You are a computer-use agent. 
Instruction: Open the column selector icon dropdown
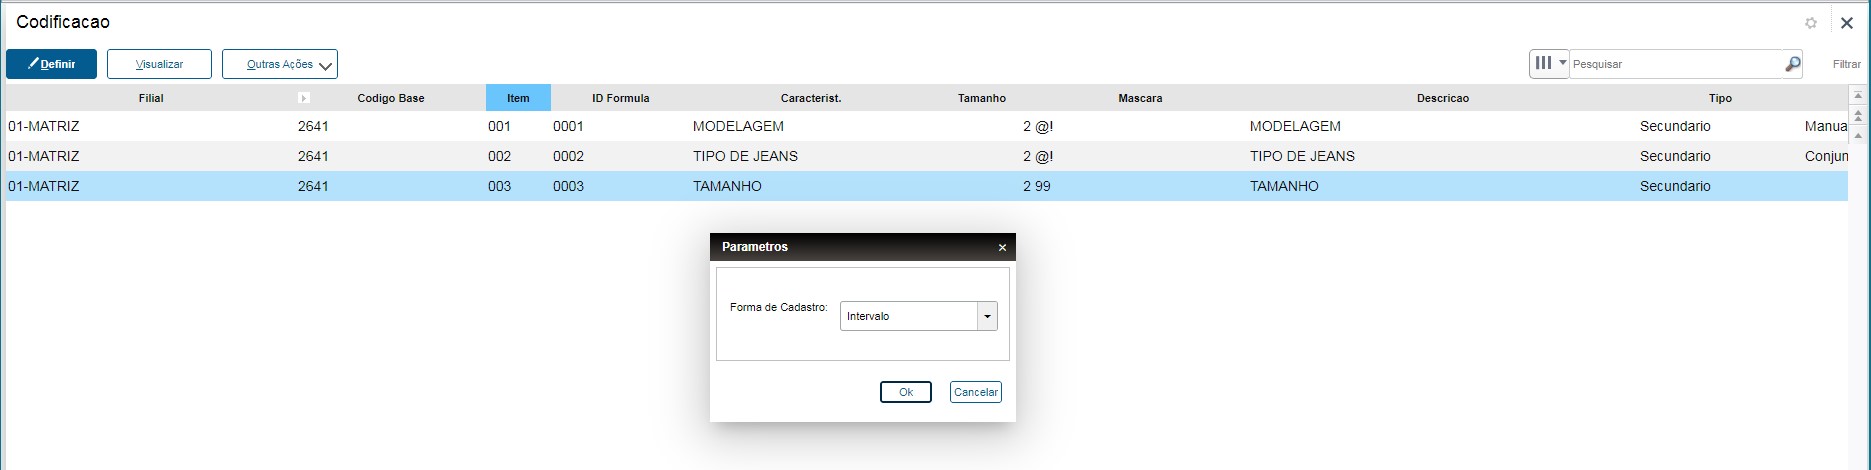pyautogui.click(x=1549, y=63)
